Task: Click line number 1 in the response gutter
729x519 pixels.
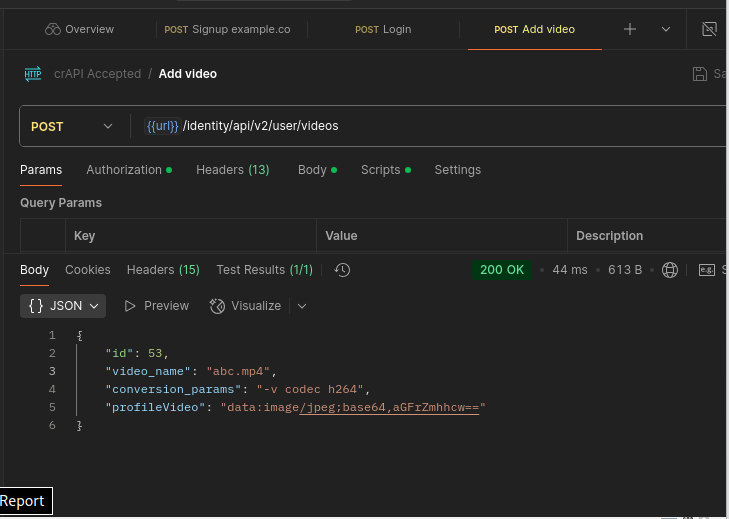Action: tap(52, 335)
